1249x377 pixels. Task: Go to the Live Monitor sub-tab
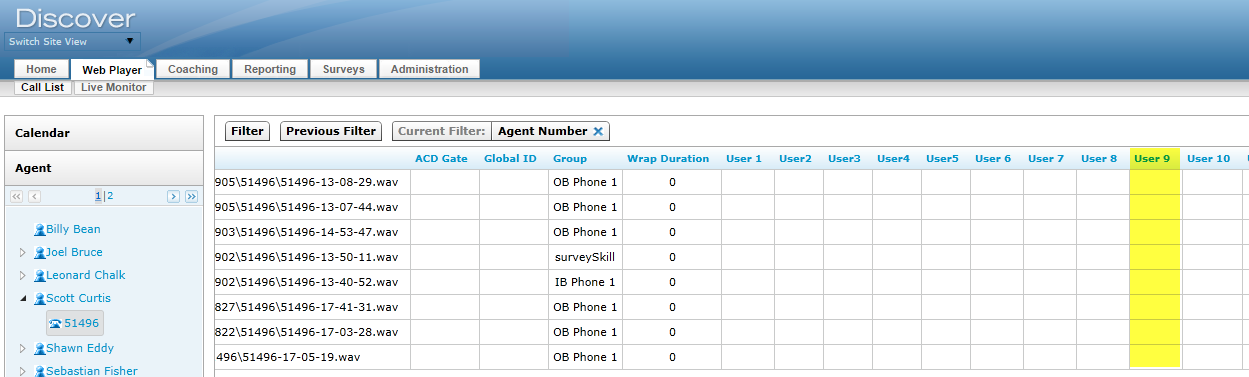tap(114, 88)
